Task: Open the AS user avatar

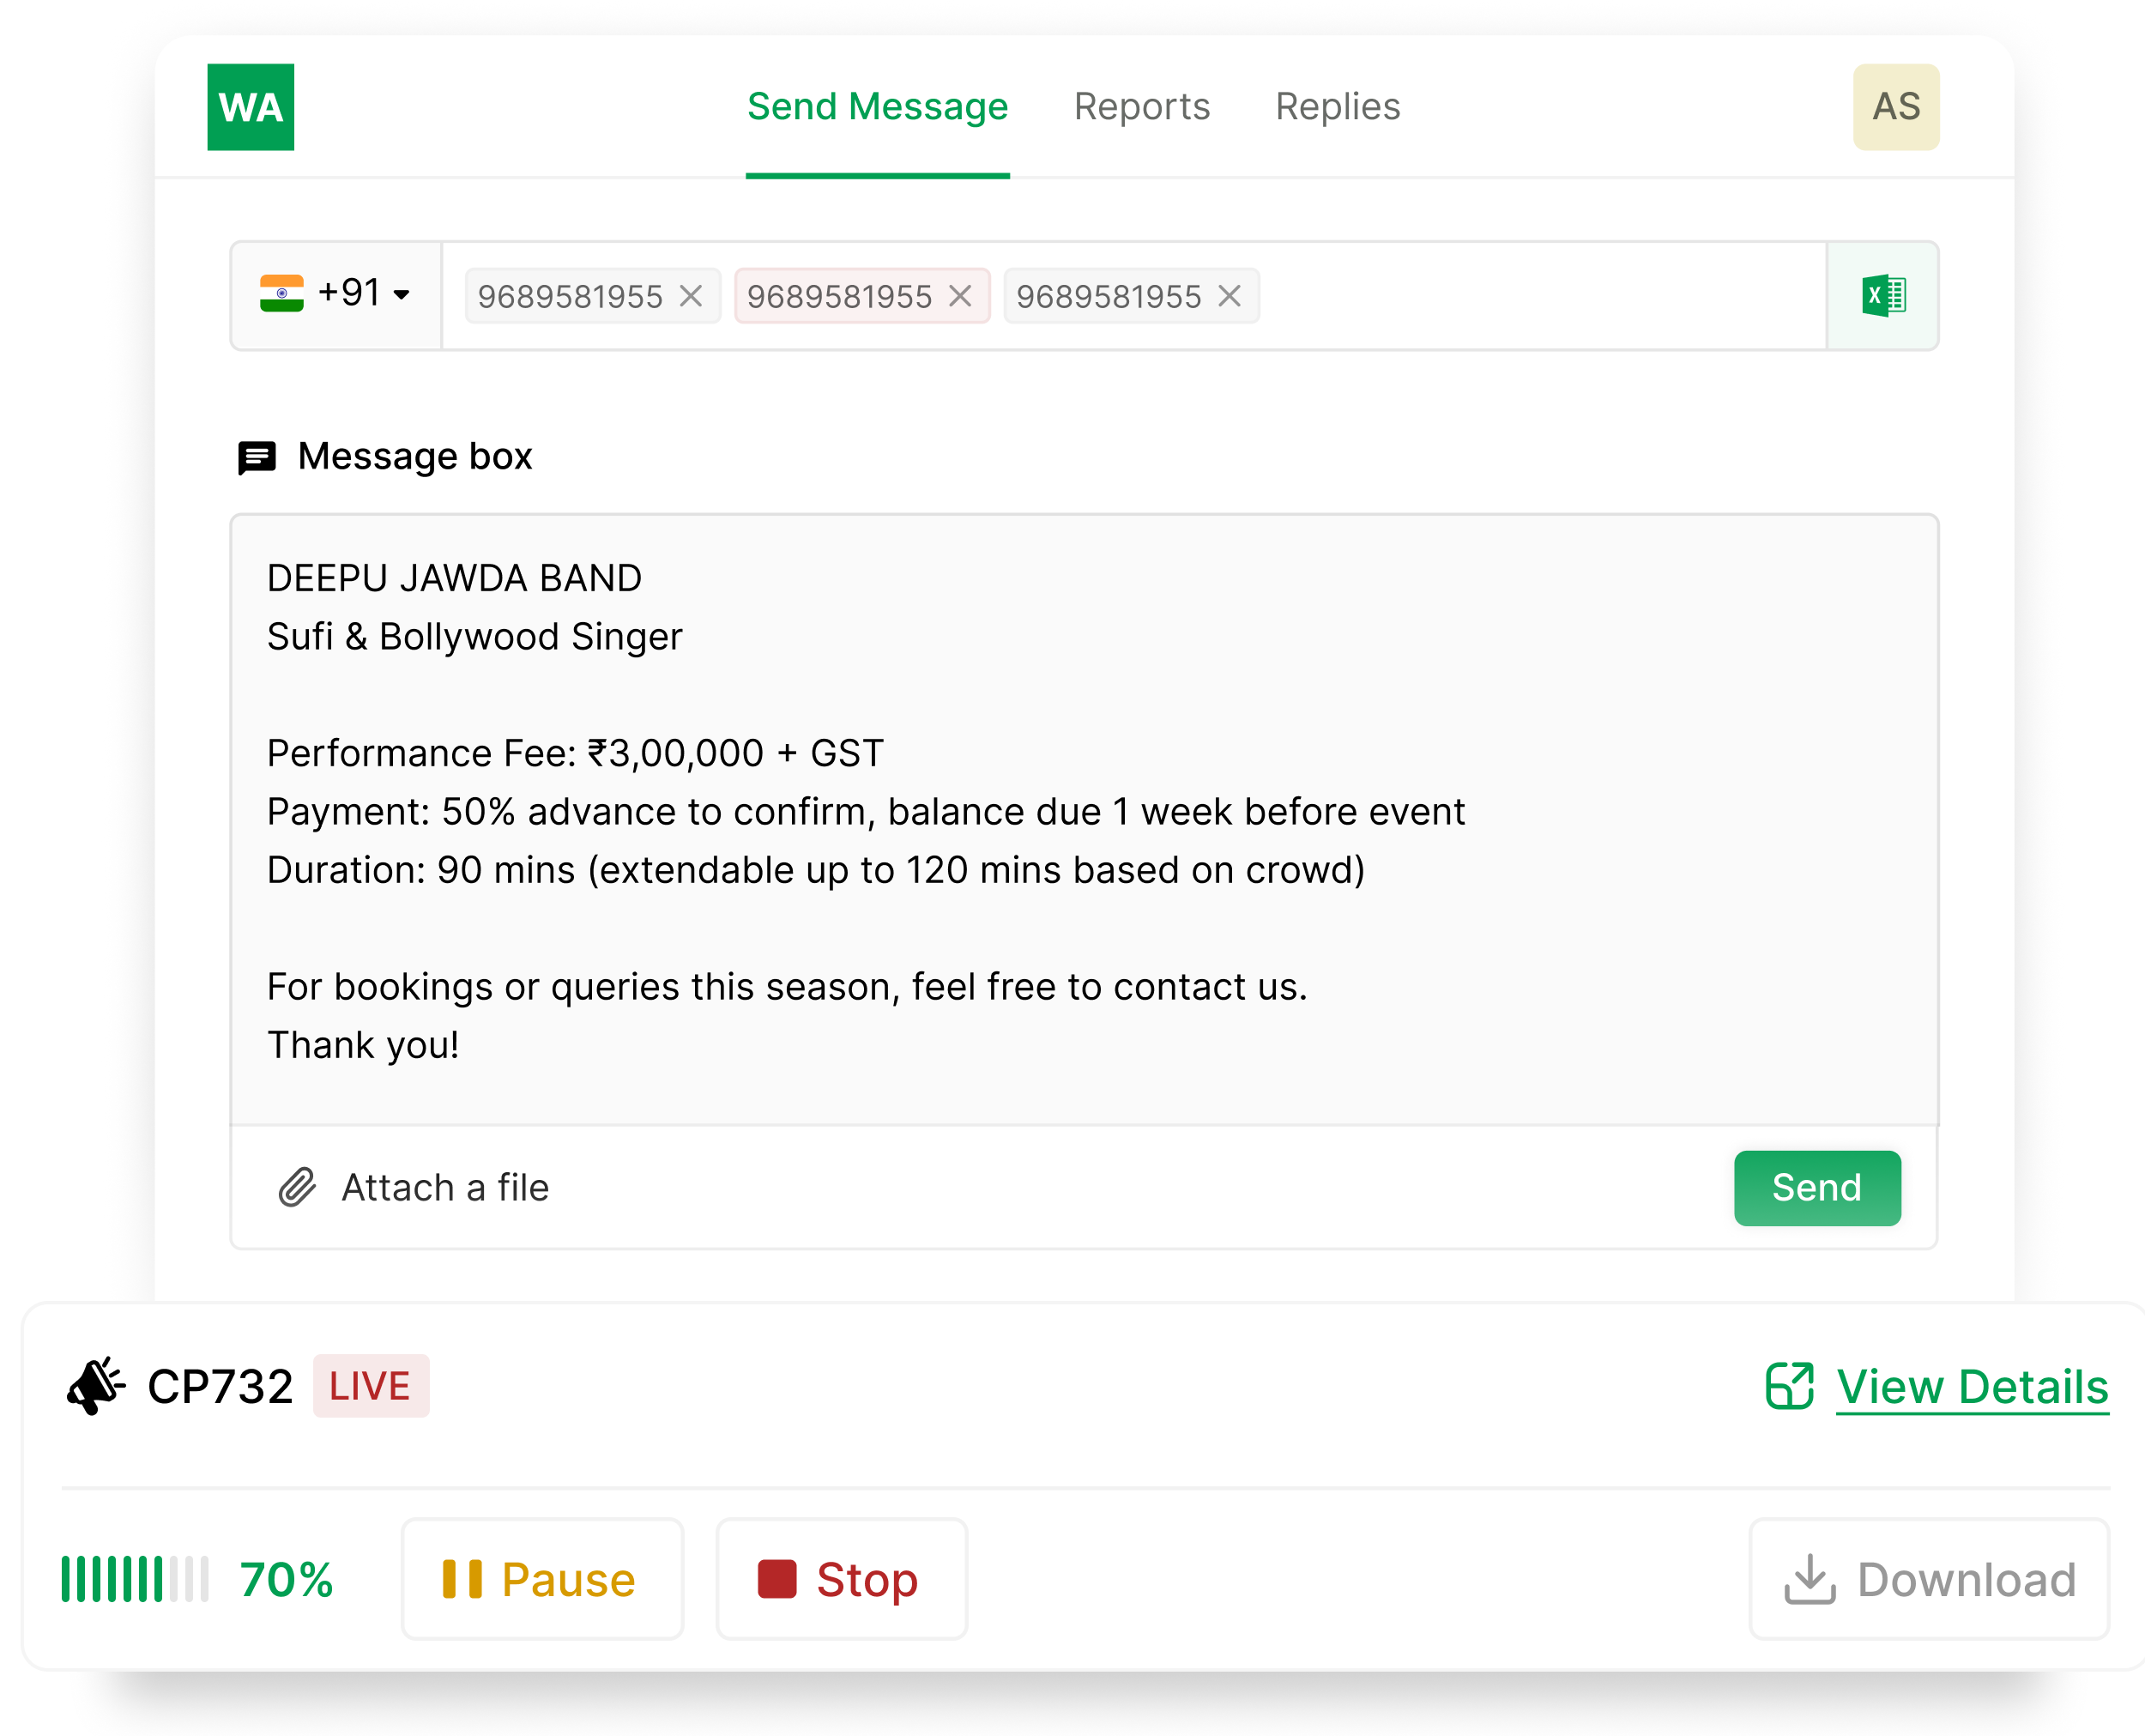Action: (x=1895, y=107)
